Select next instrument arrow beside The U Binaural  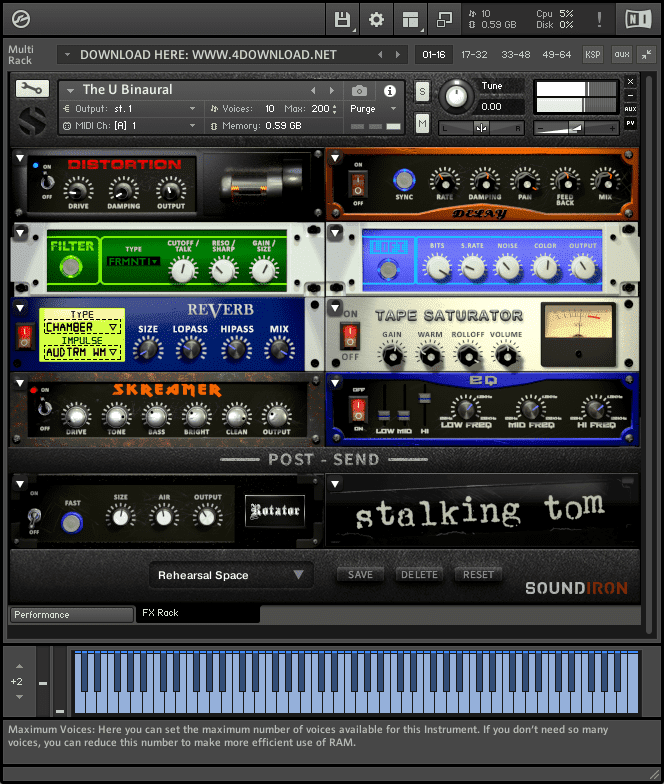(x=331, y=90)
